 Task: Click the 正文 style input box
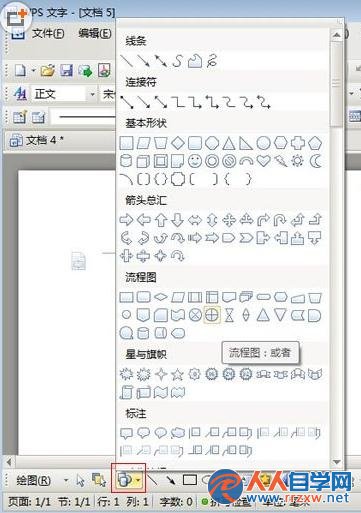click(x=60, y=94)
